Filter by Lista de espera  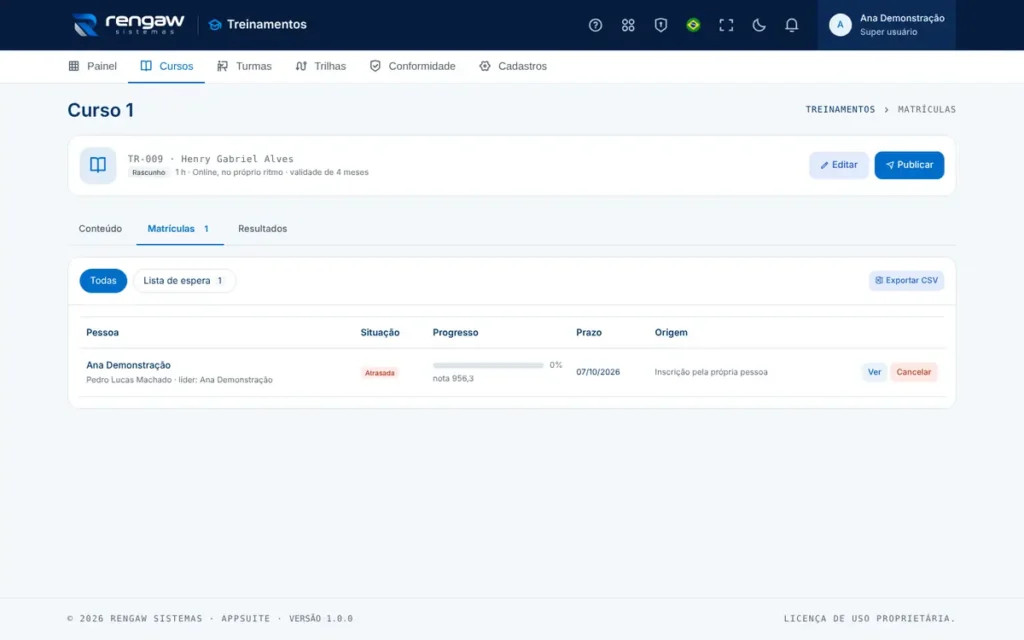point(184,281)
